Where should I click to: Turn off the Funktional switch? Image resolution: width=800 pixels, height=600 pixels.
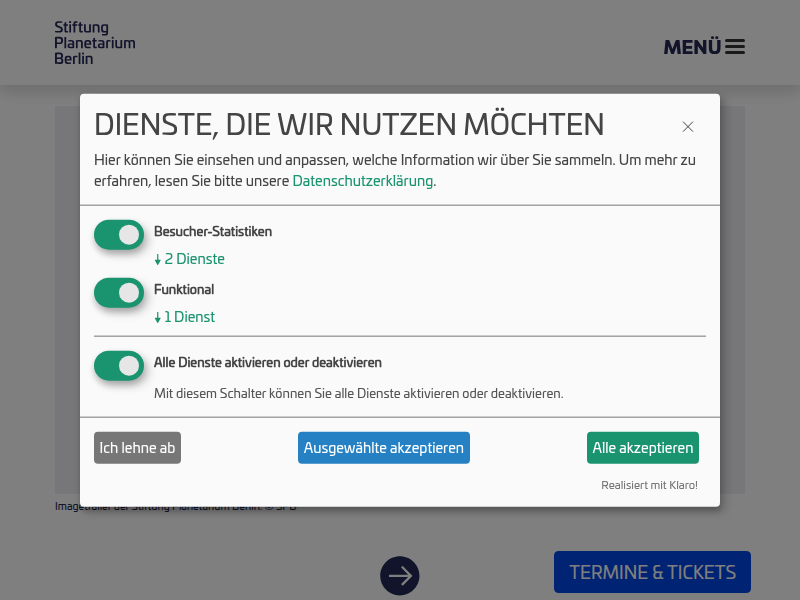point(119,292)
